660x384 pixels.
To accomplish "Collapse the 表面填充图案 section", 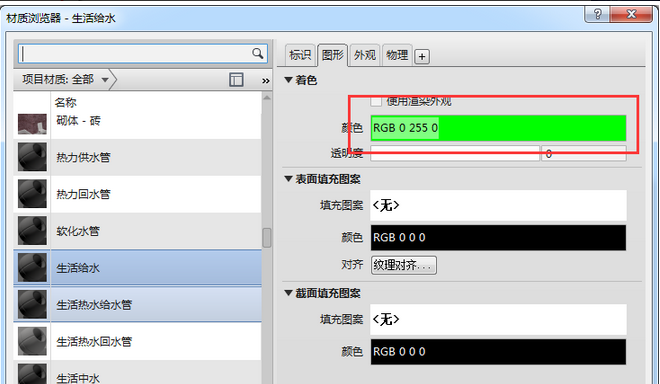I will coord(288,179).
